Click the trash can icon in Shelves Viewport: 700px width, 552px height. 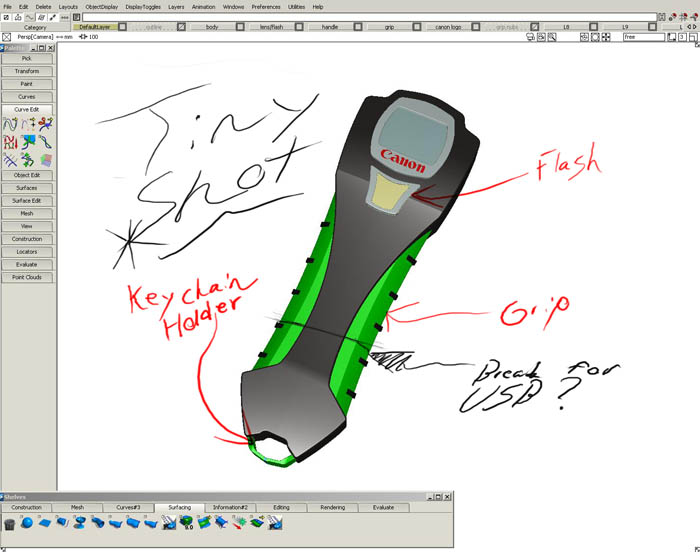click(x=9, y=523)
